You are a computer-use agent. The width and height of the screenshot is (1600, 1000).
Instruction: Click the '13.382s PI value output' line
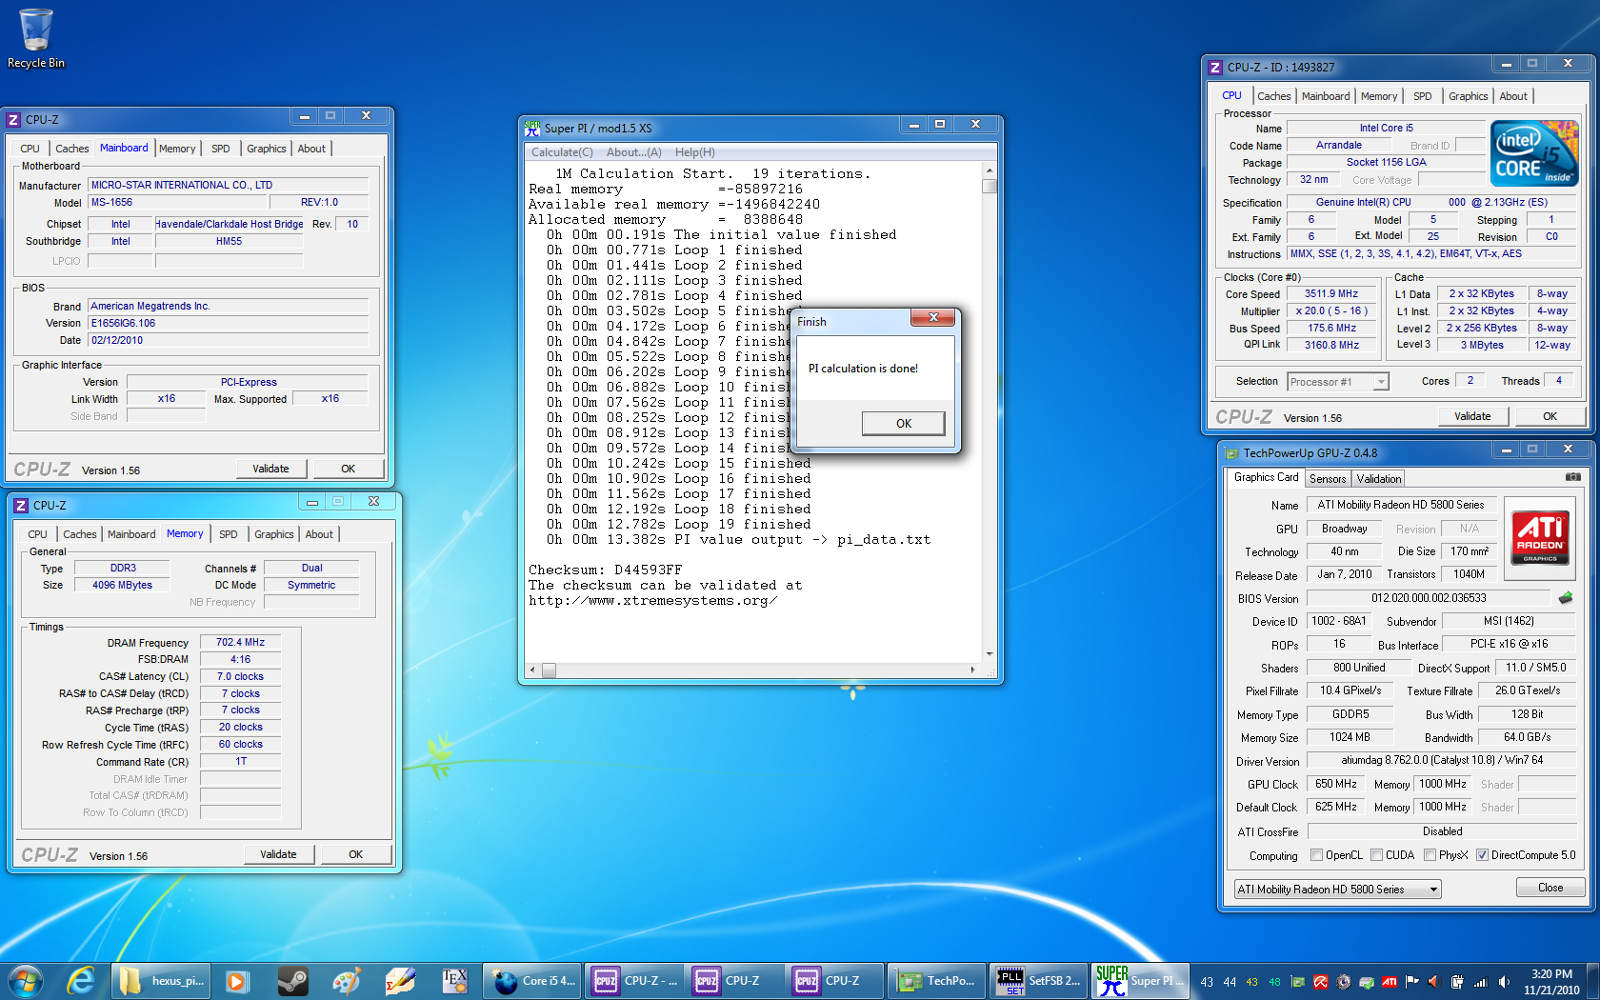(x=738, y=539)
